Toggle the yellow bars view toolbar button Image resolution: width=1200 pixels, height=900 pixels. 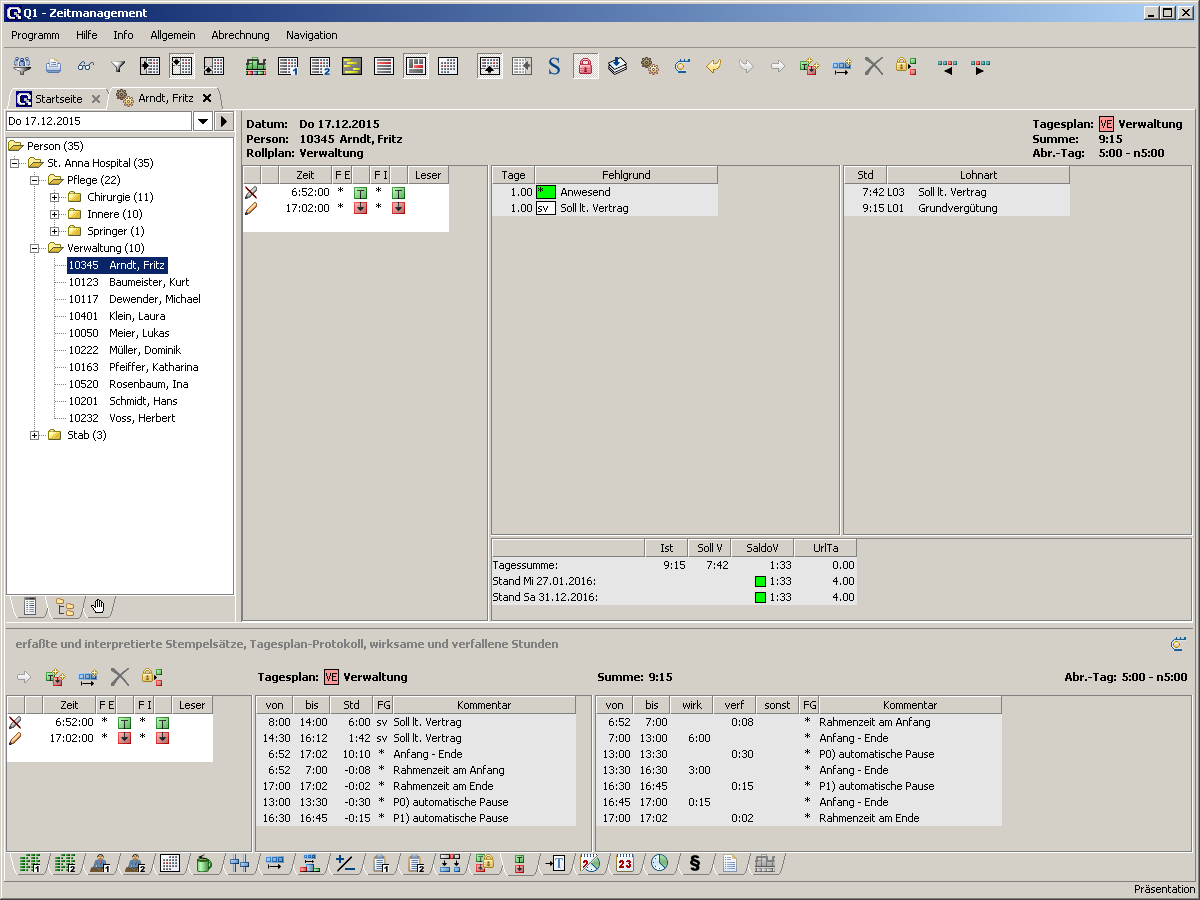[351, 67]
